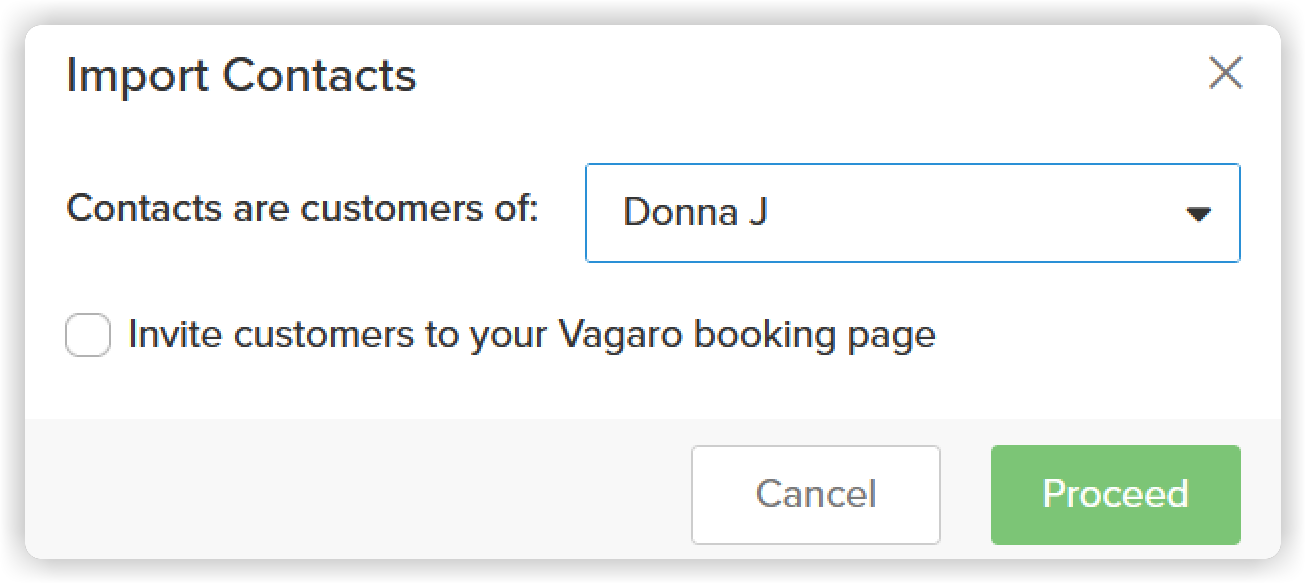Click the caret icon in the Donna J field
Screen dimensions: 1306x584
click(1198, 214)
